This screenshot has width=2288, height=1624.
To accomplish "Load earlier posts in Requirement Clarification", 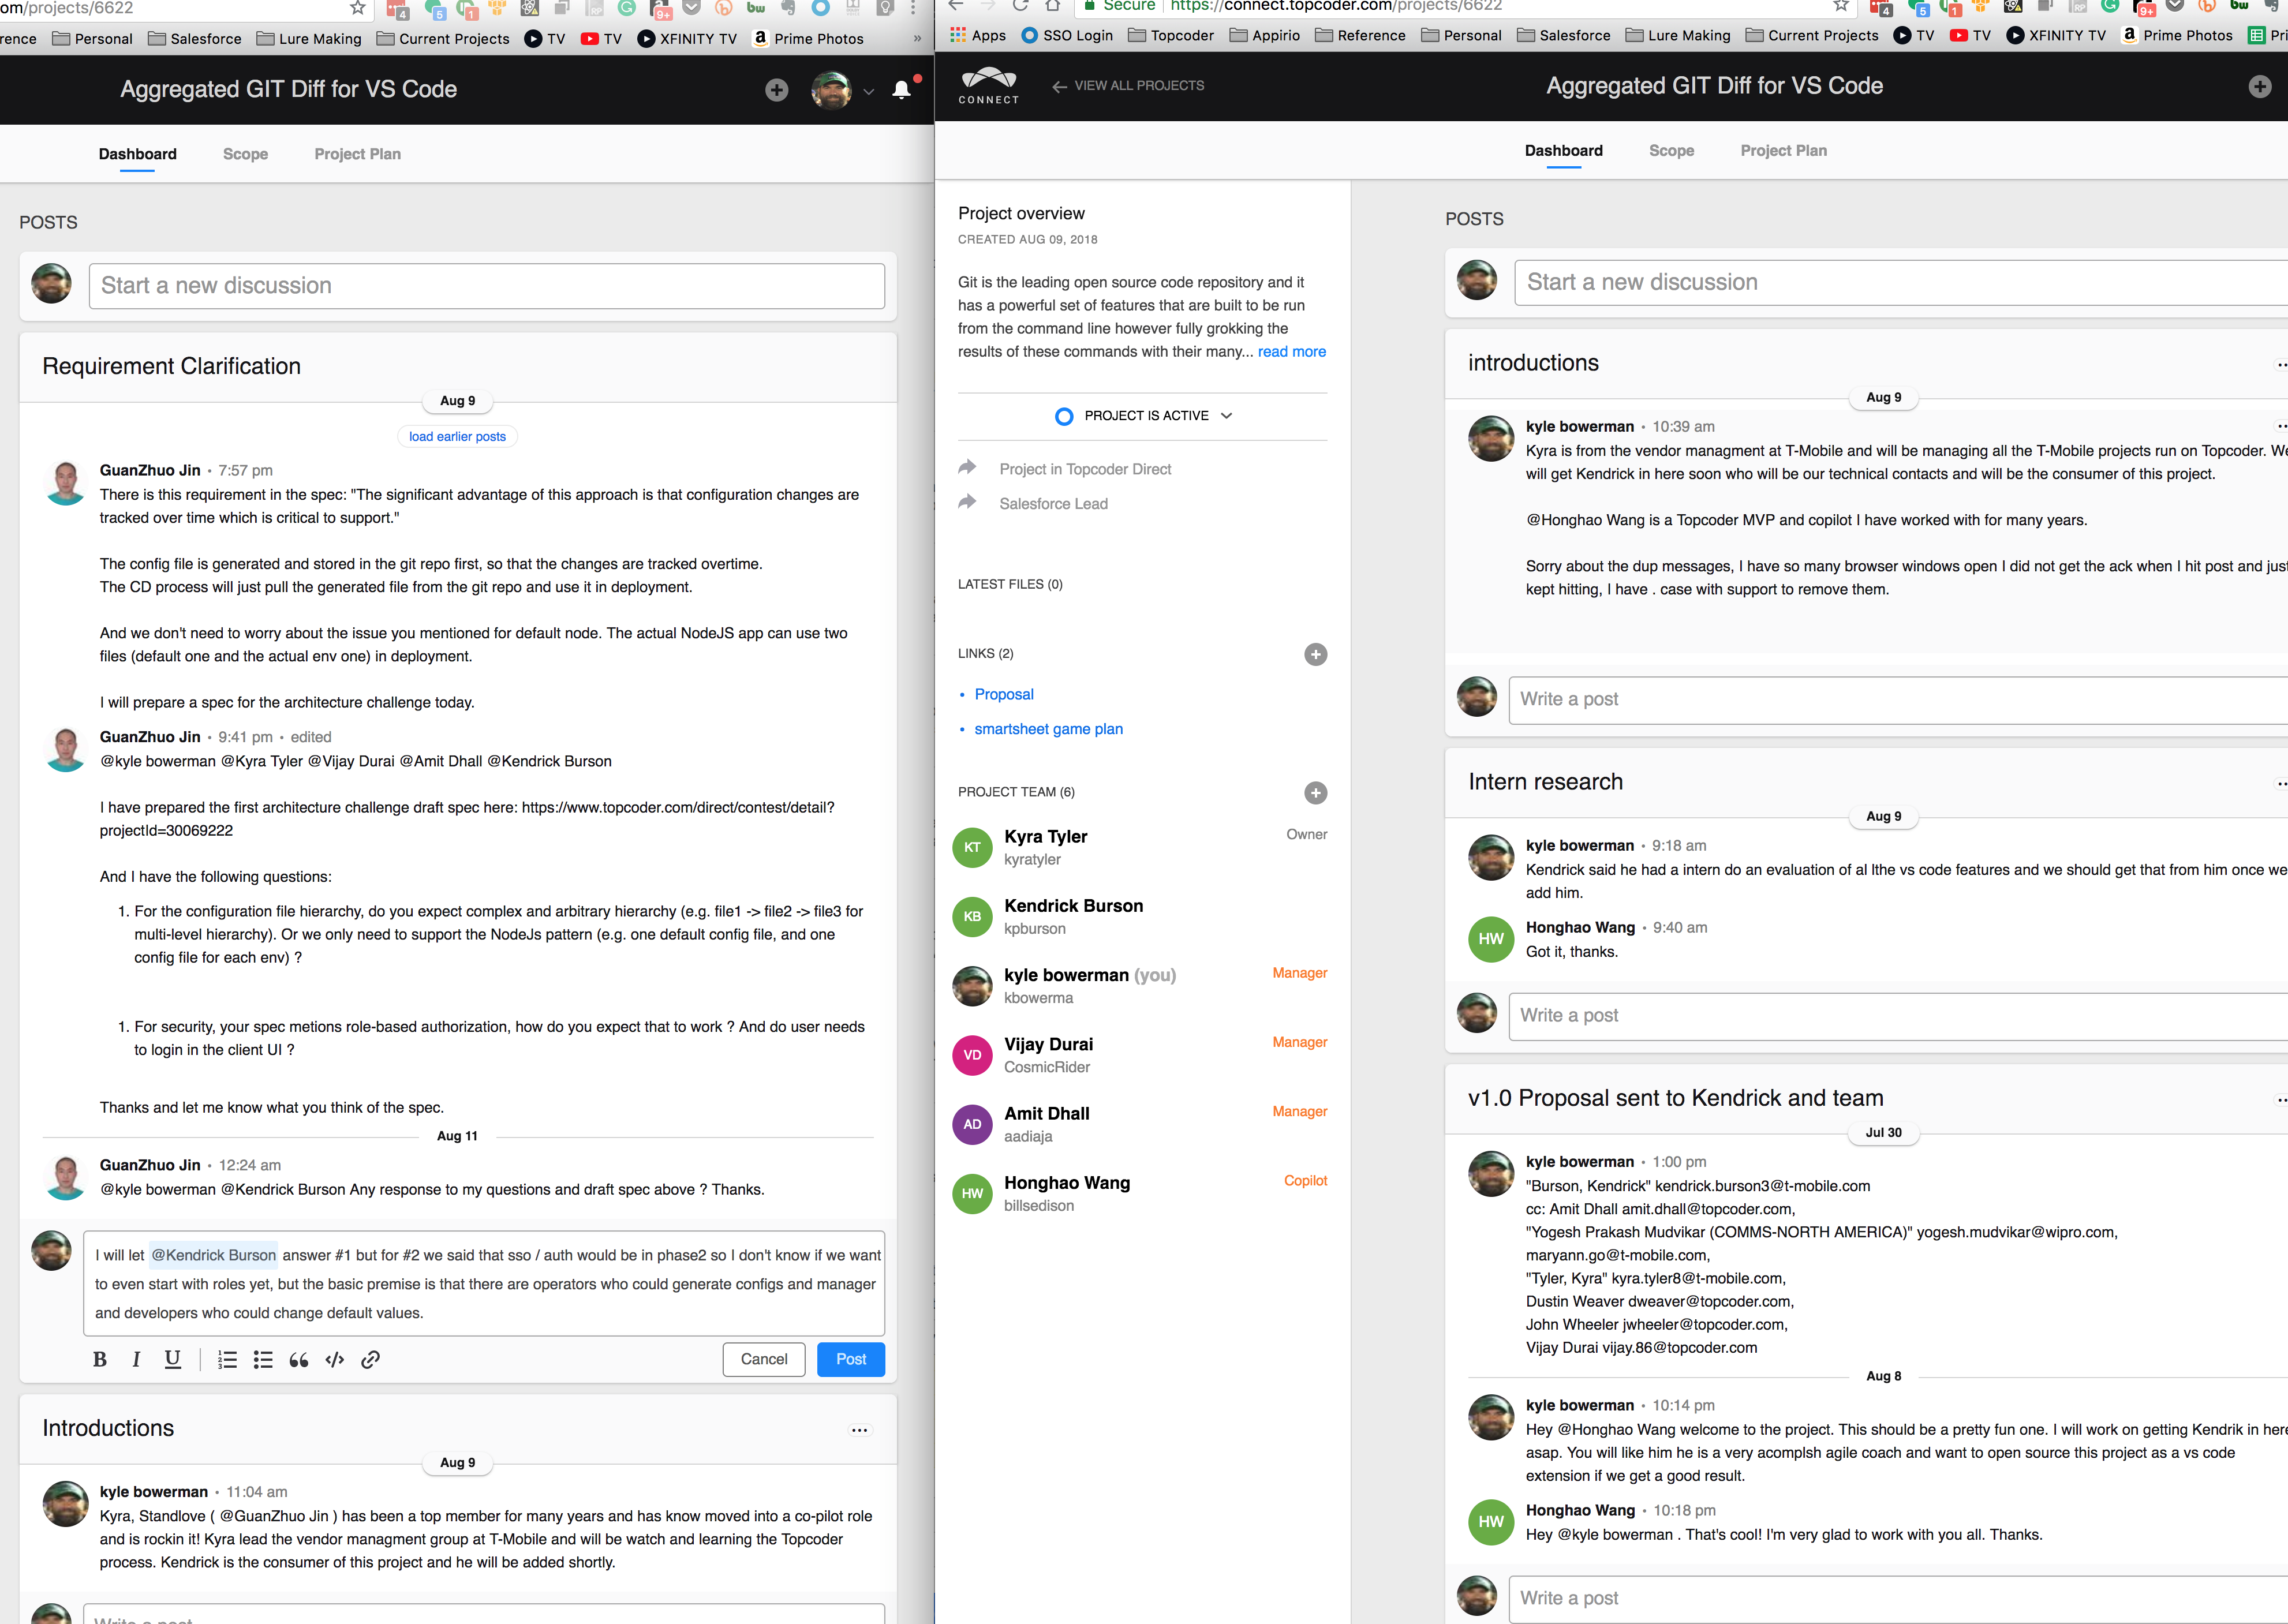I will coord(457,436).
